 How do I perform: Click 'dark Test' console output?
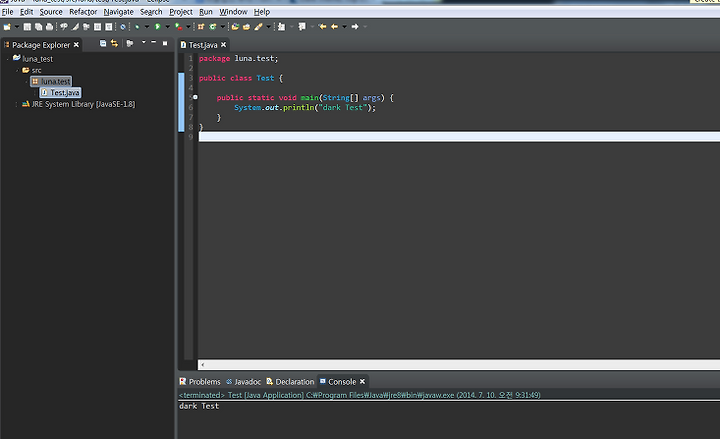tap(199, 406)
